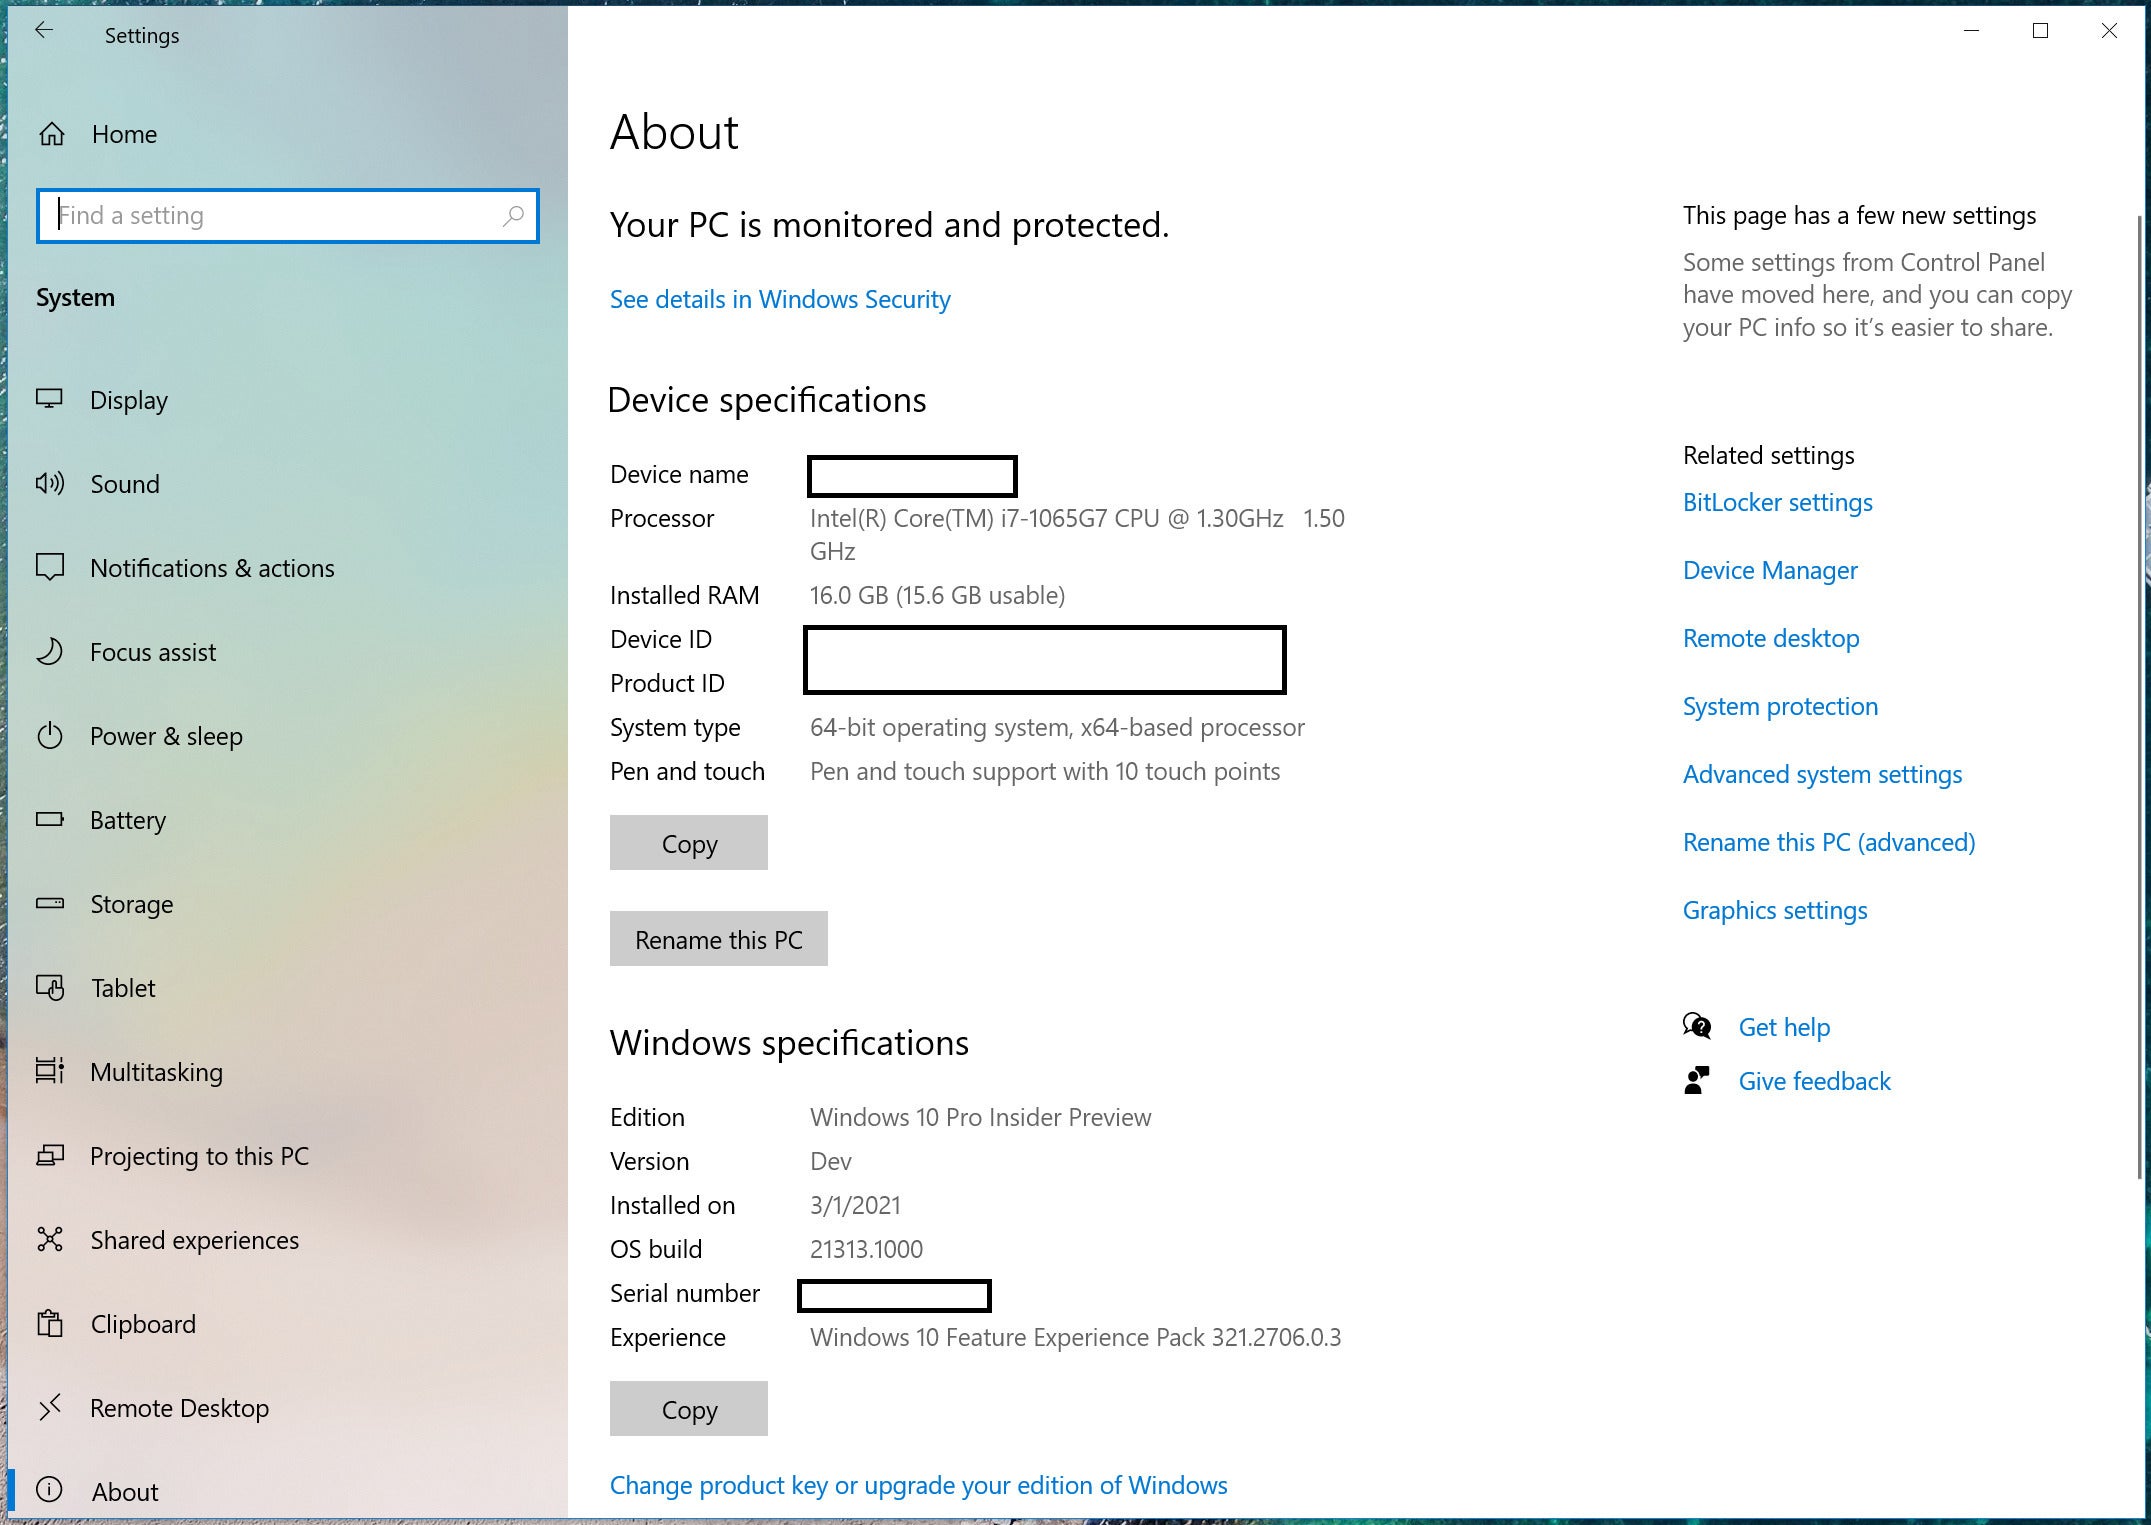Click Rename this PC button
This screenshot has height=1525, width=2151.
pyautogui.click(x=718, y=939)
